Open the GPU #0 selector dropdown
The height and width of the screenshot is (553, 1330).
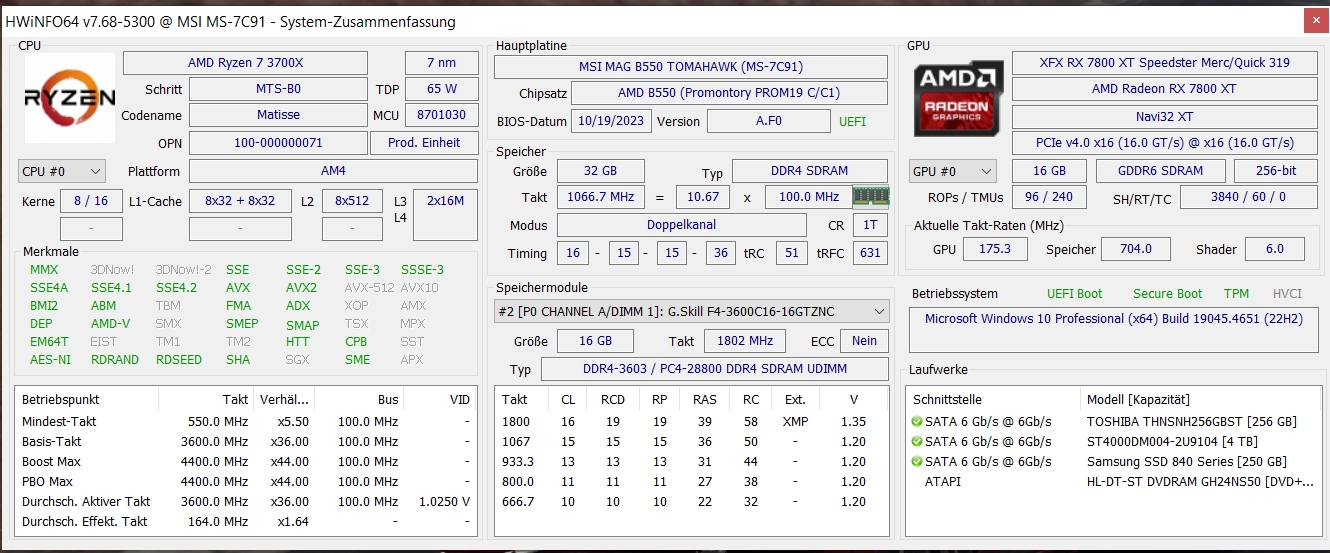[953, 171]
